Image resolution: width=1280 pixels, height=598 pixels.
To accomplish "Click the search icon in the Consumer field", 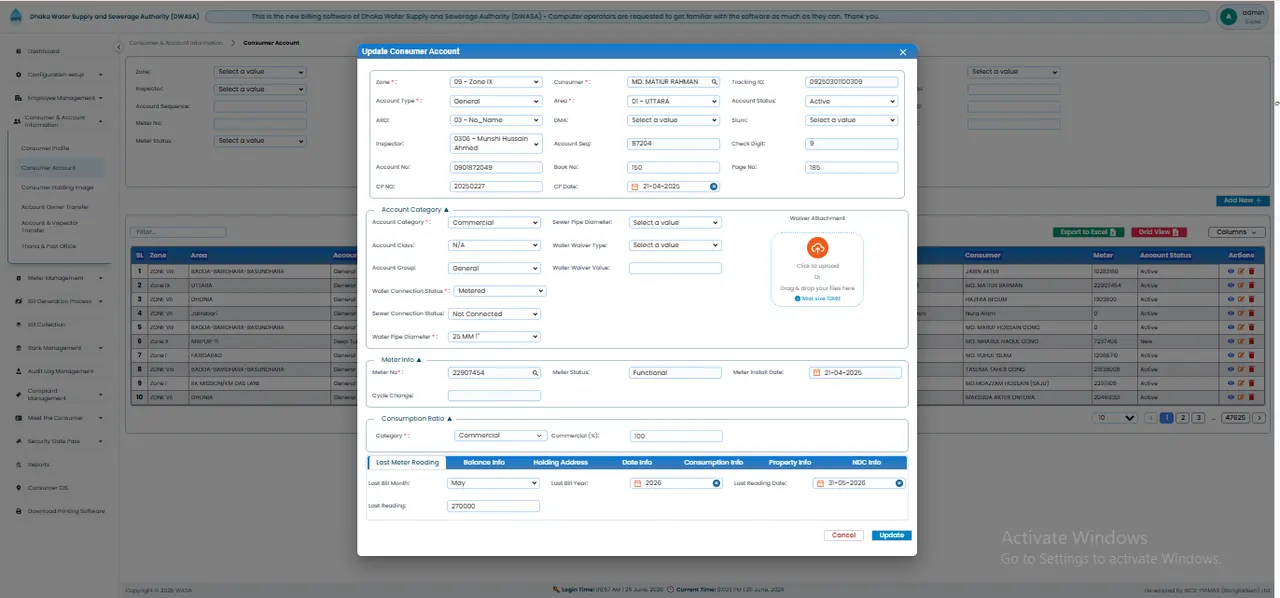I will (x=714, y=82).
